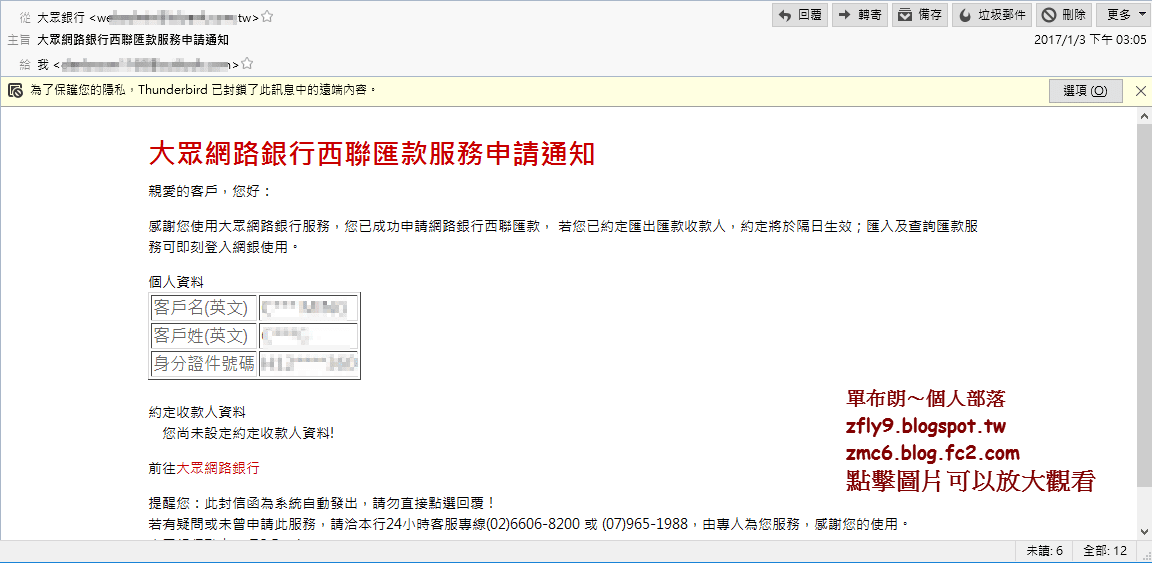Forward the email using 轉寄 button

860,15
